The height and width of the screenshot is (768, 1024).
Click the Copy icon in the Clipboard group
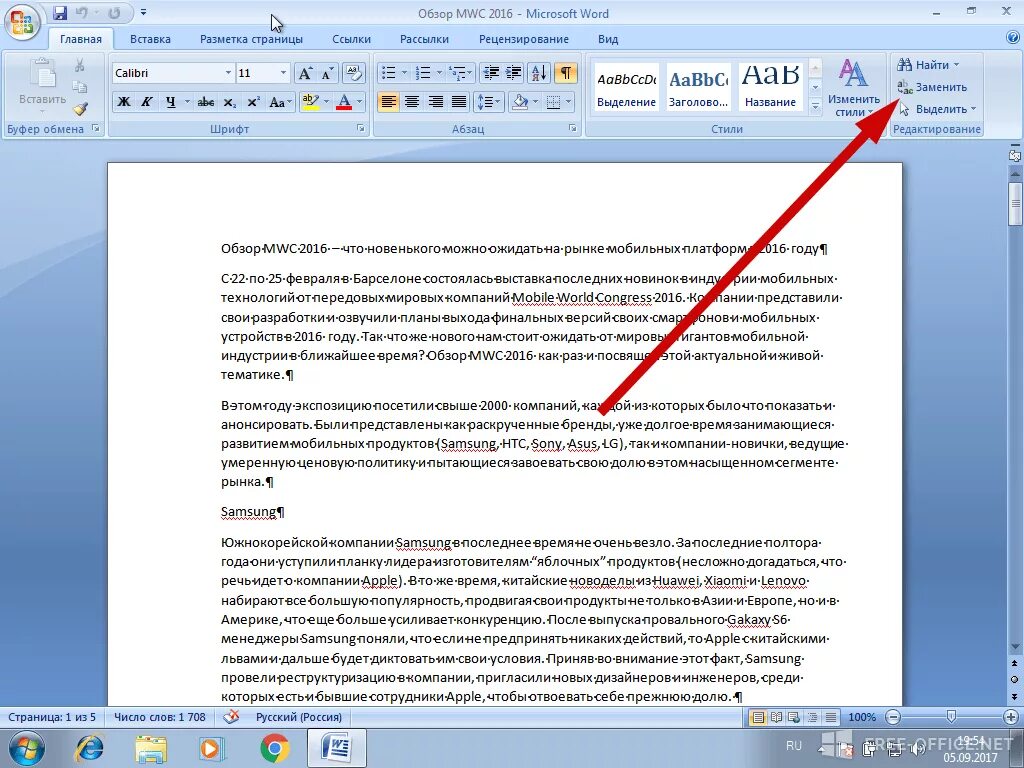(80, 87)
